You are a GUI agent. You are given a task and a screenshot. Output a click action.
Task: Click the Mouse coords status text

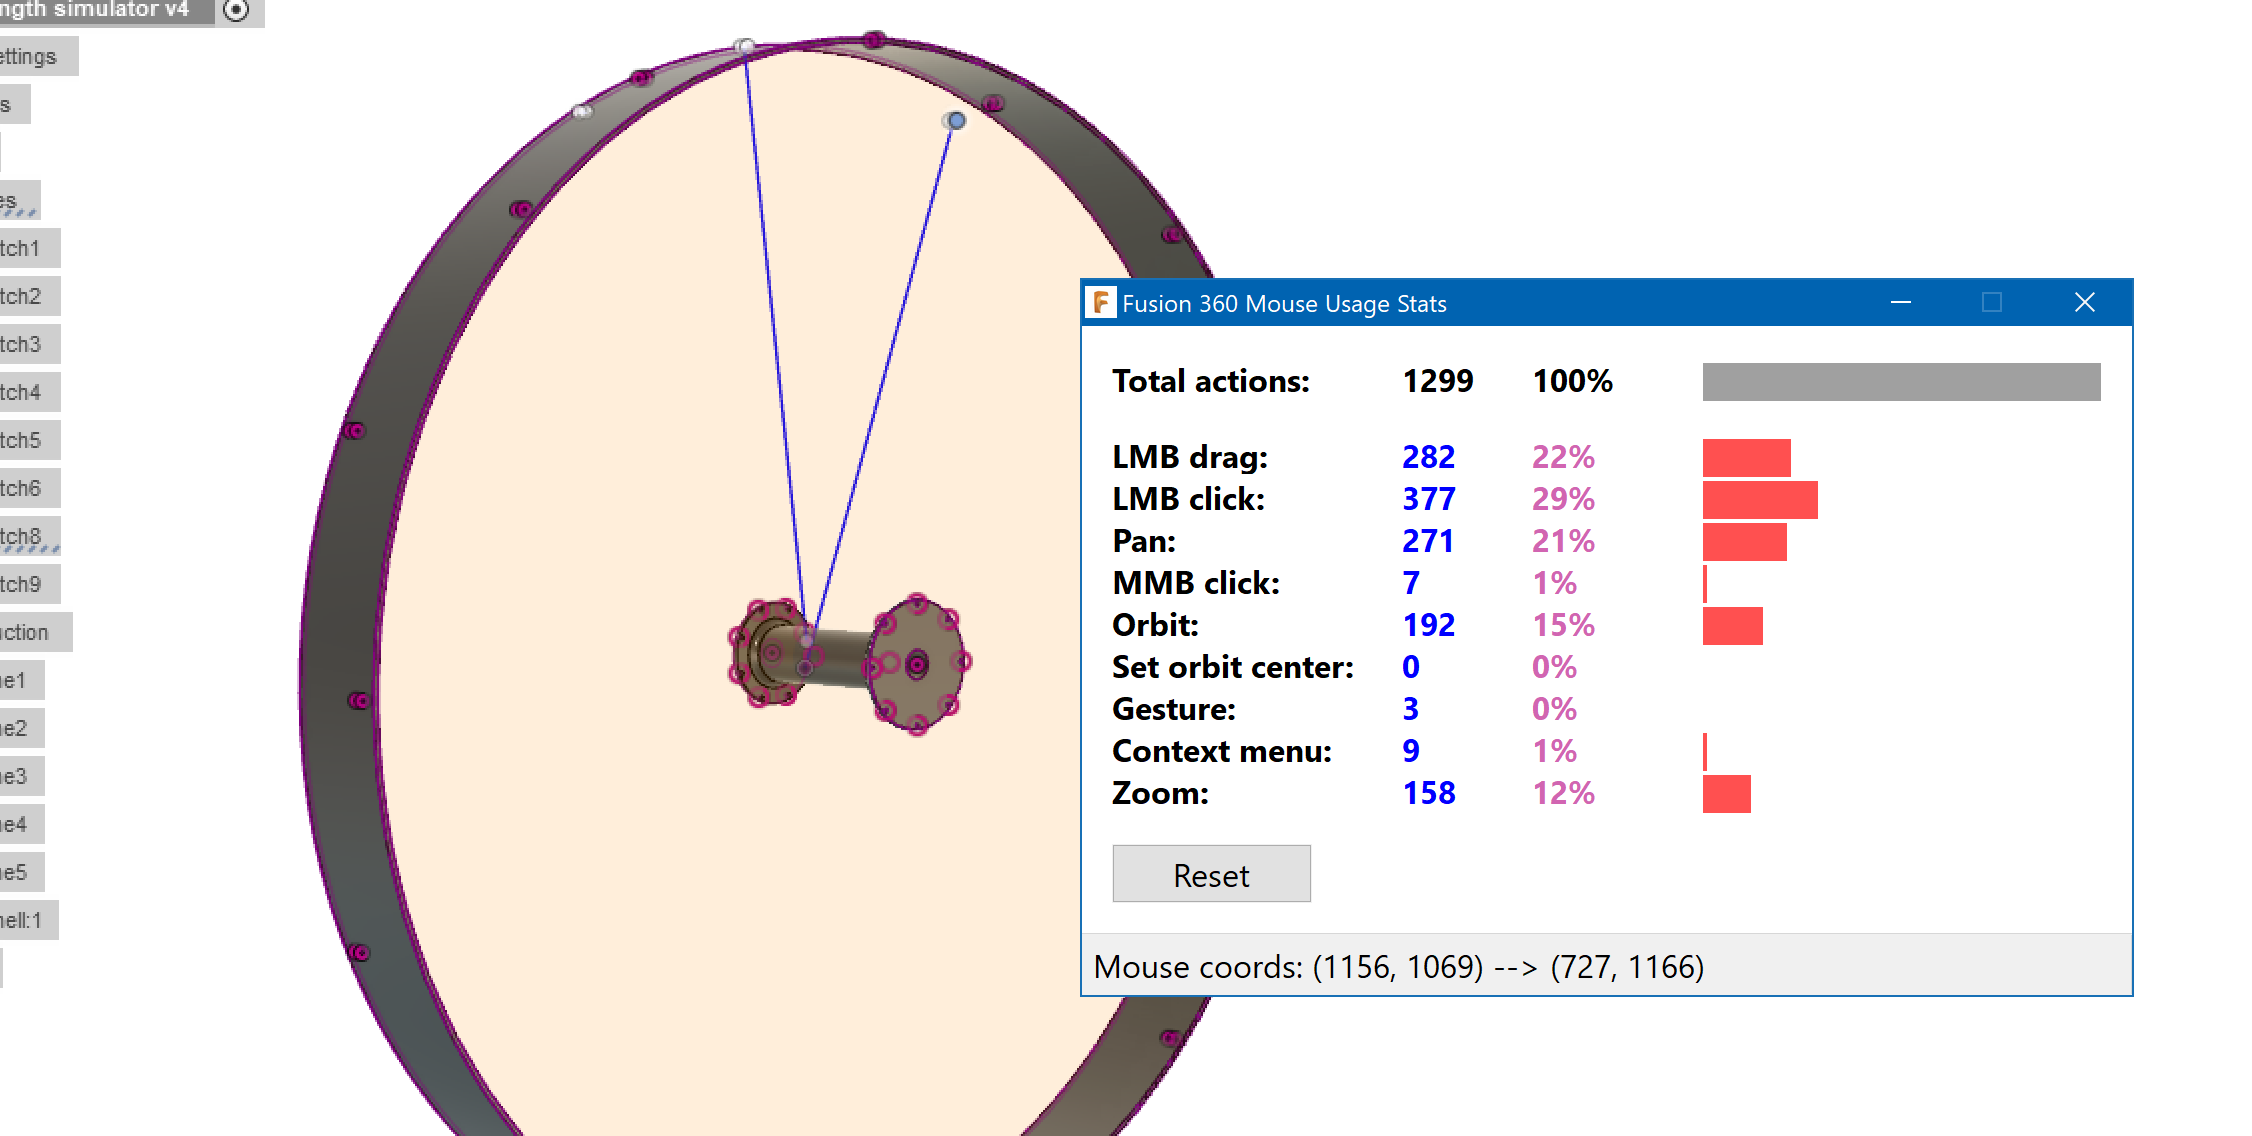pos(1399,967)
